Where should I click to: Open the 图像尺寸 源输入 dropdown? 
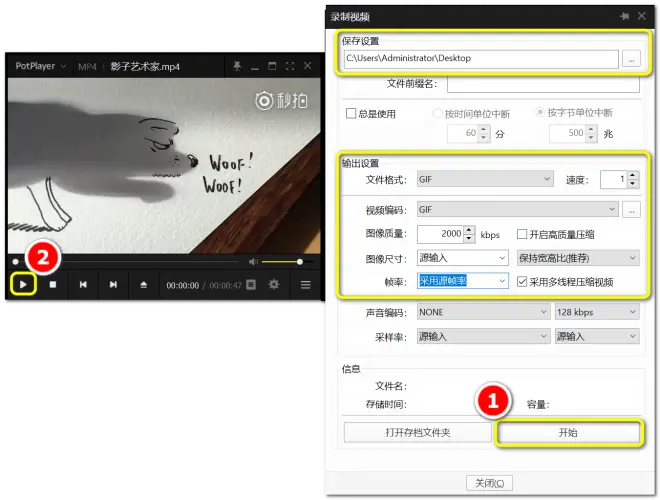tap(463, 258)
